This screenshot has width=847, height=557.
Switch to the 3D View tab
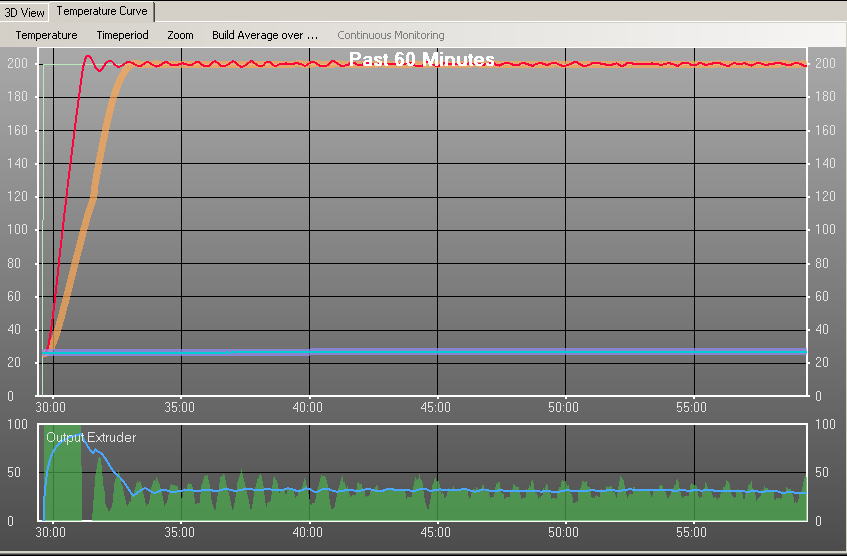point(24,11)
